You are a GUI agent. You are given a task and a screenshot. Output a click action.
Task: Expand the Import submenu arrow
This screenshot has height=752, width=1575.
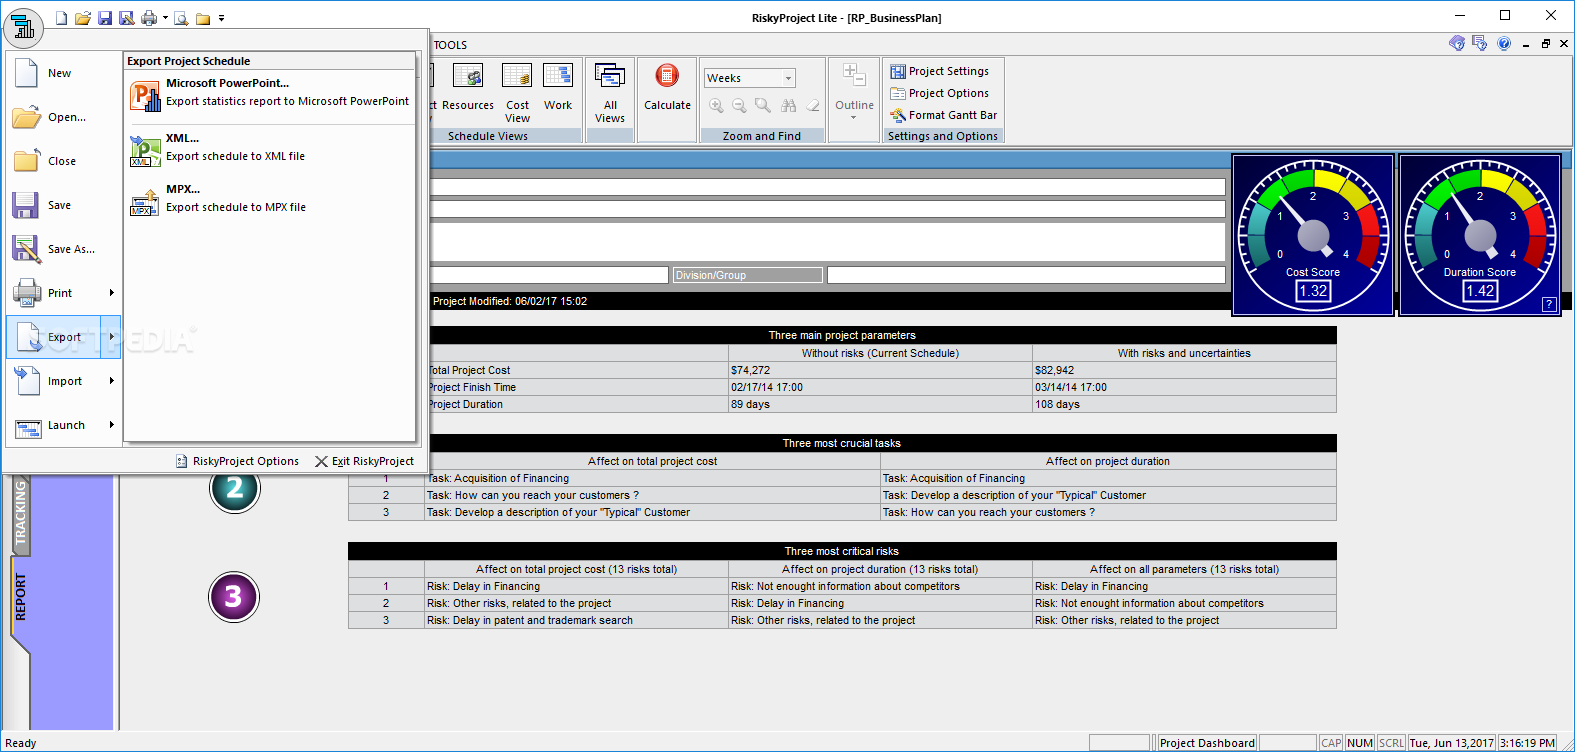(111, 381)
